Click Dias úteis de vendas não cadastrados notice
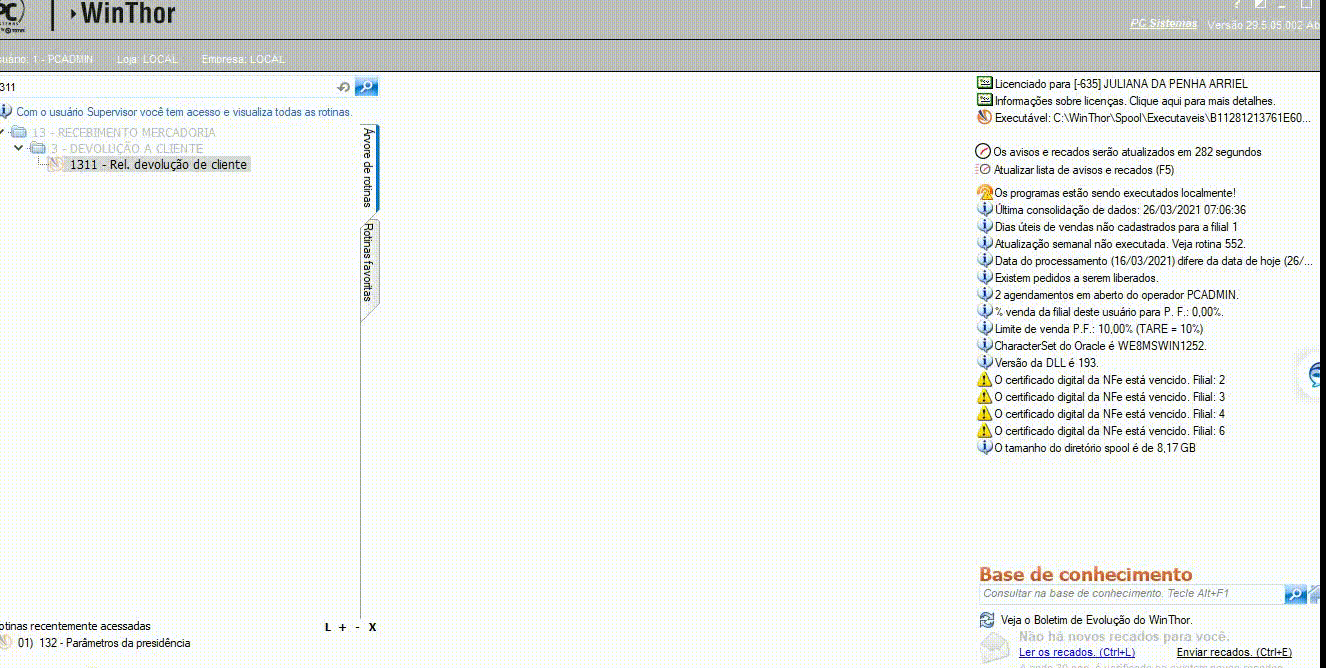This screenshot has height=668, width=1326. point(1116,227)
